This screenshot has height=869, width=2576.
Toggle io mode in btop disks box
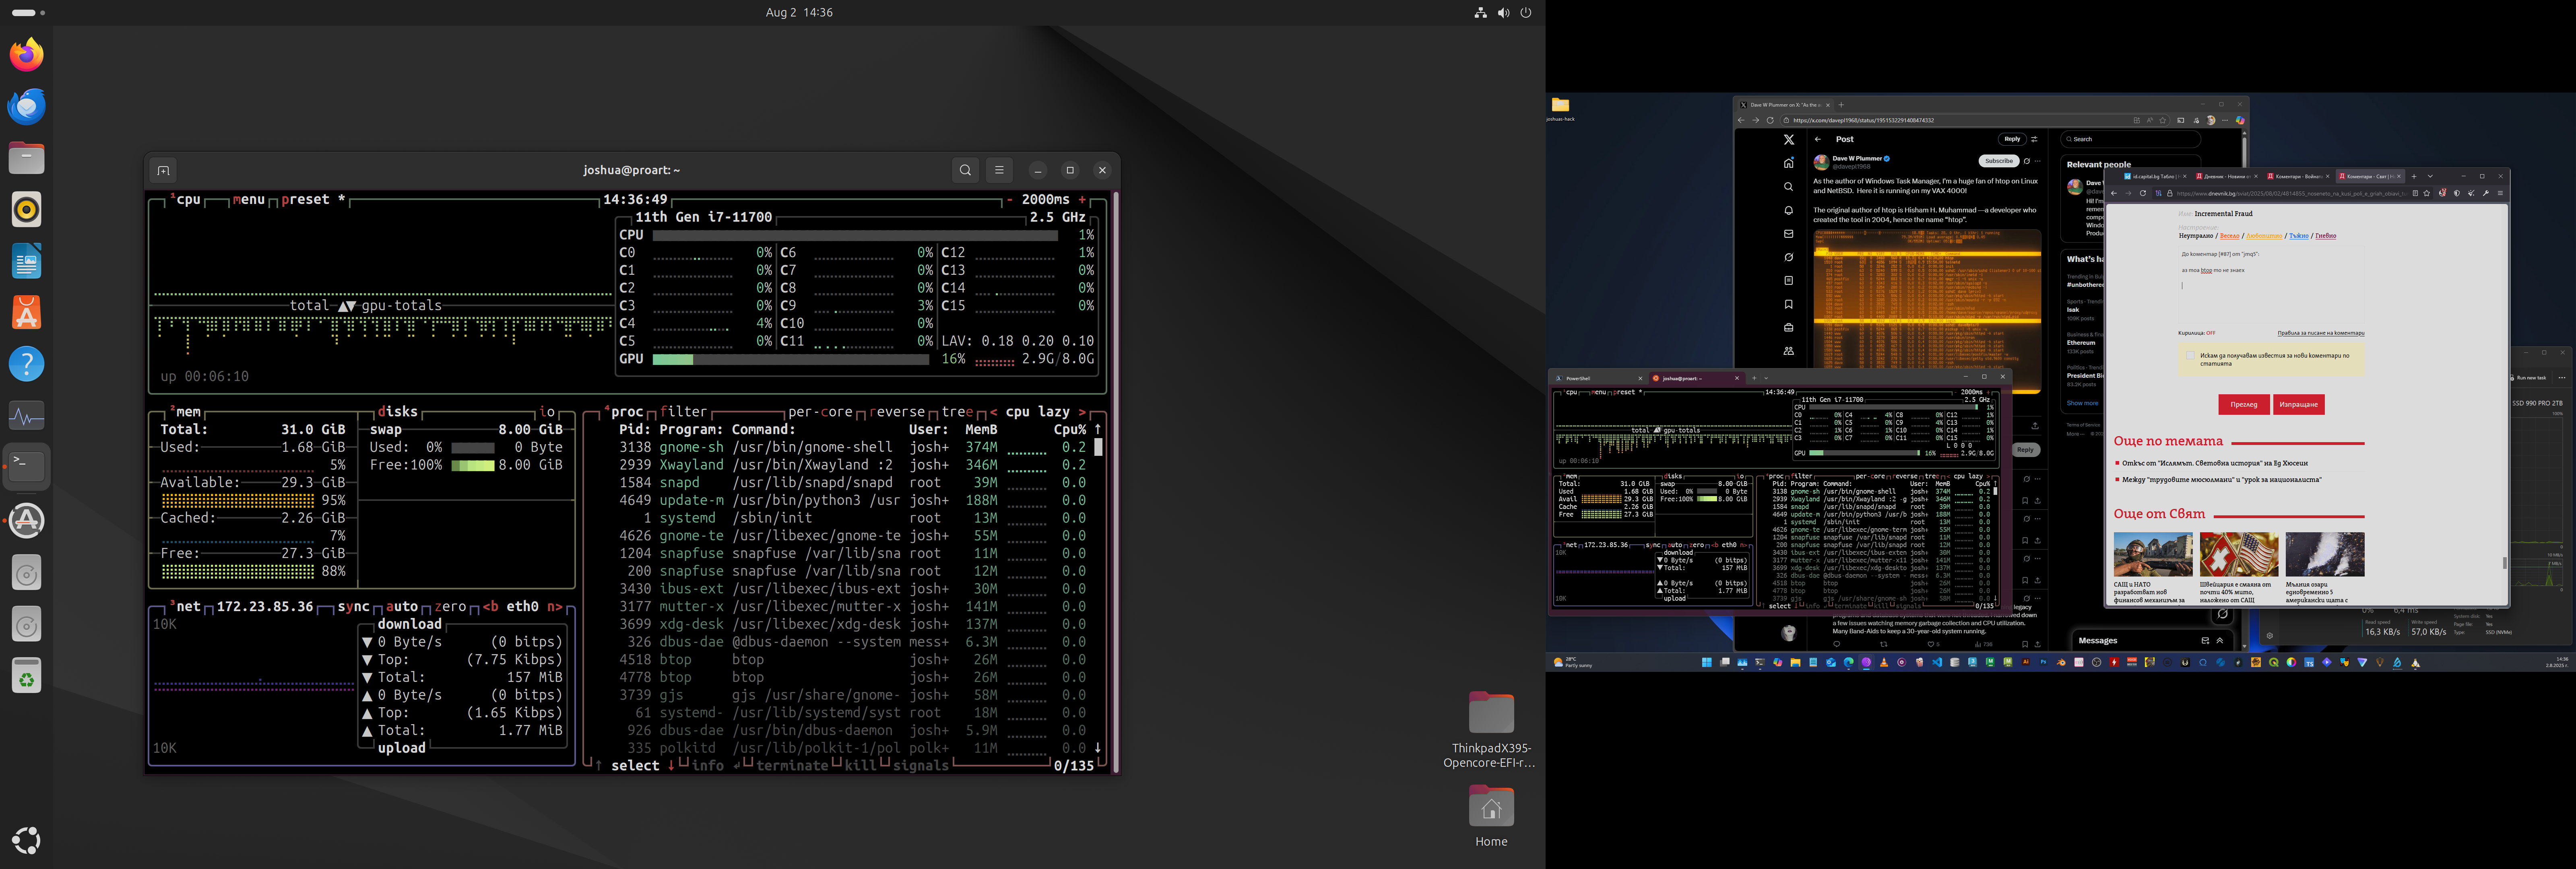coord(546,412)
